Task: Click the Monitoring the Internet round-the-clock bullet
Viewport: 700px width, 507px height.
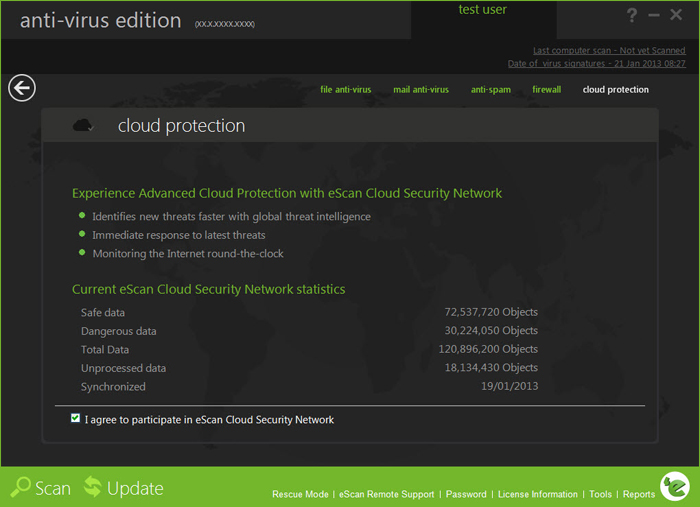Action: coord(188,254)
